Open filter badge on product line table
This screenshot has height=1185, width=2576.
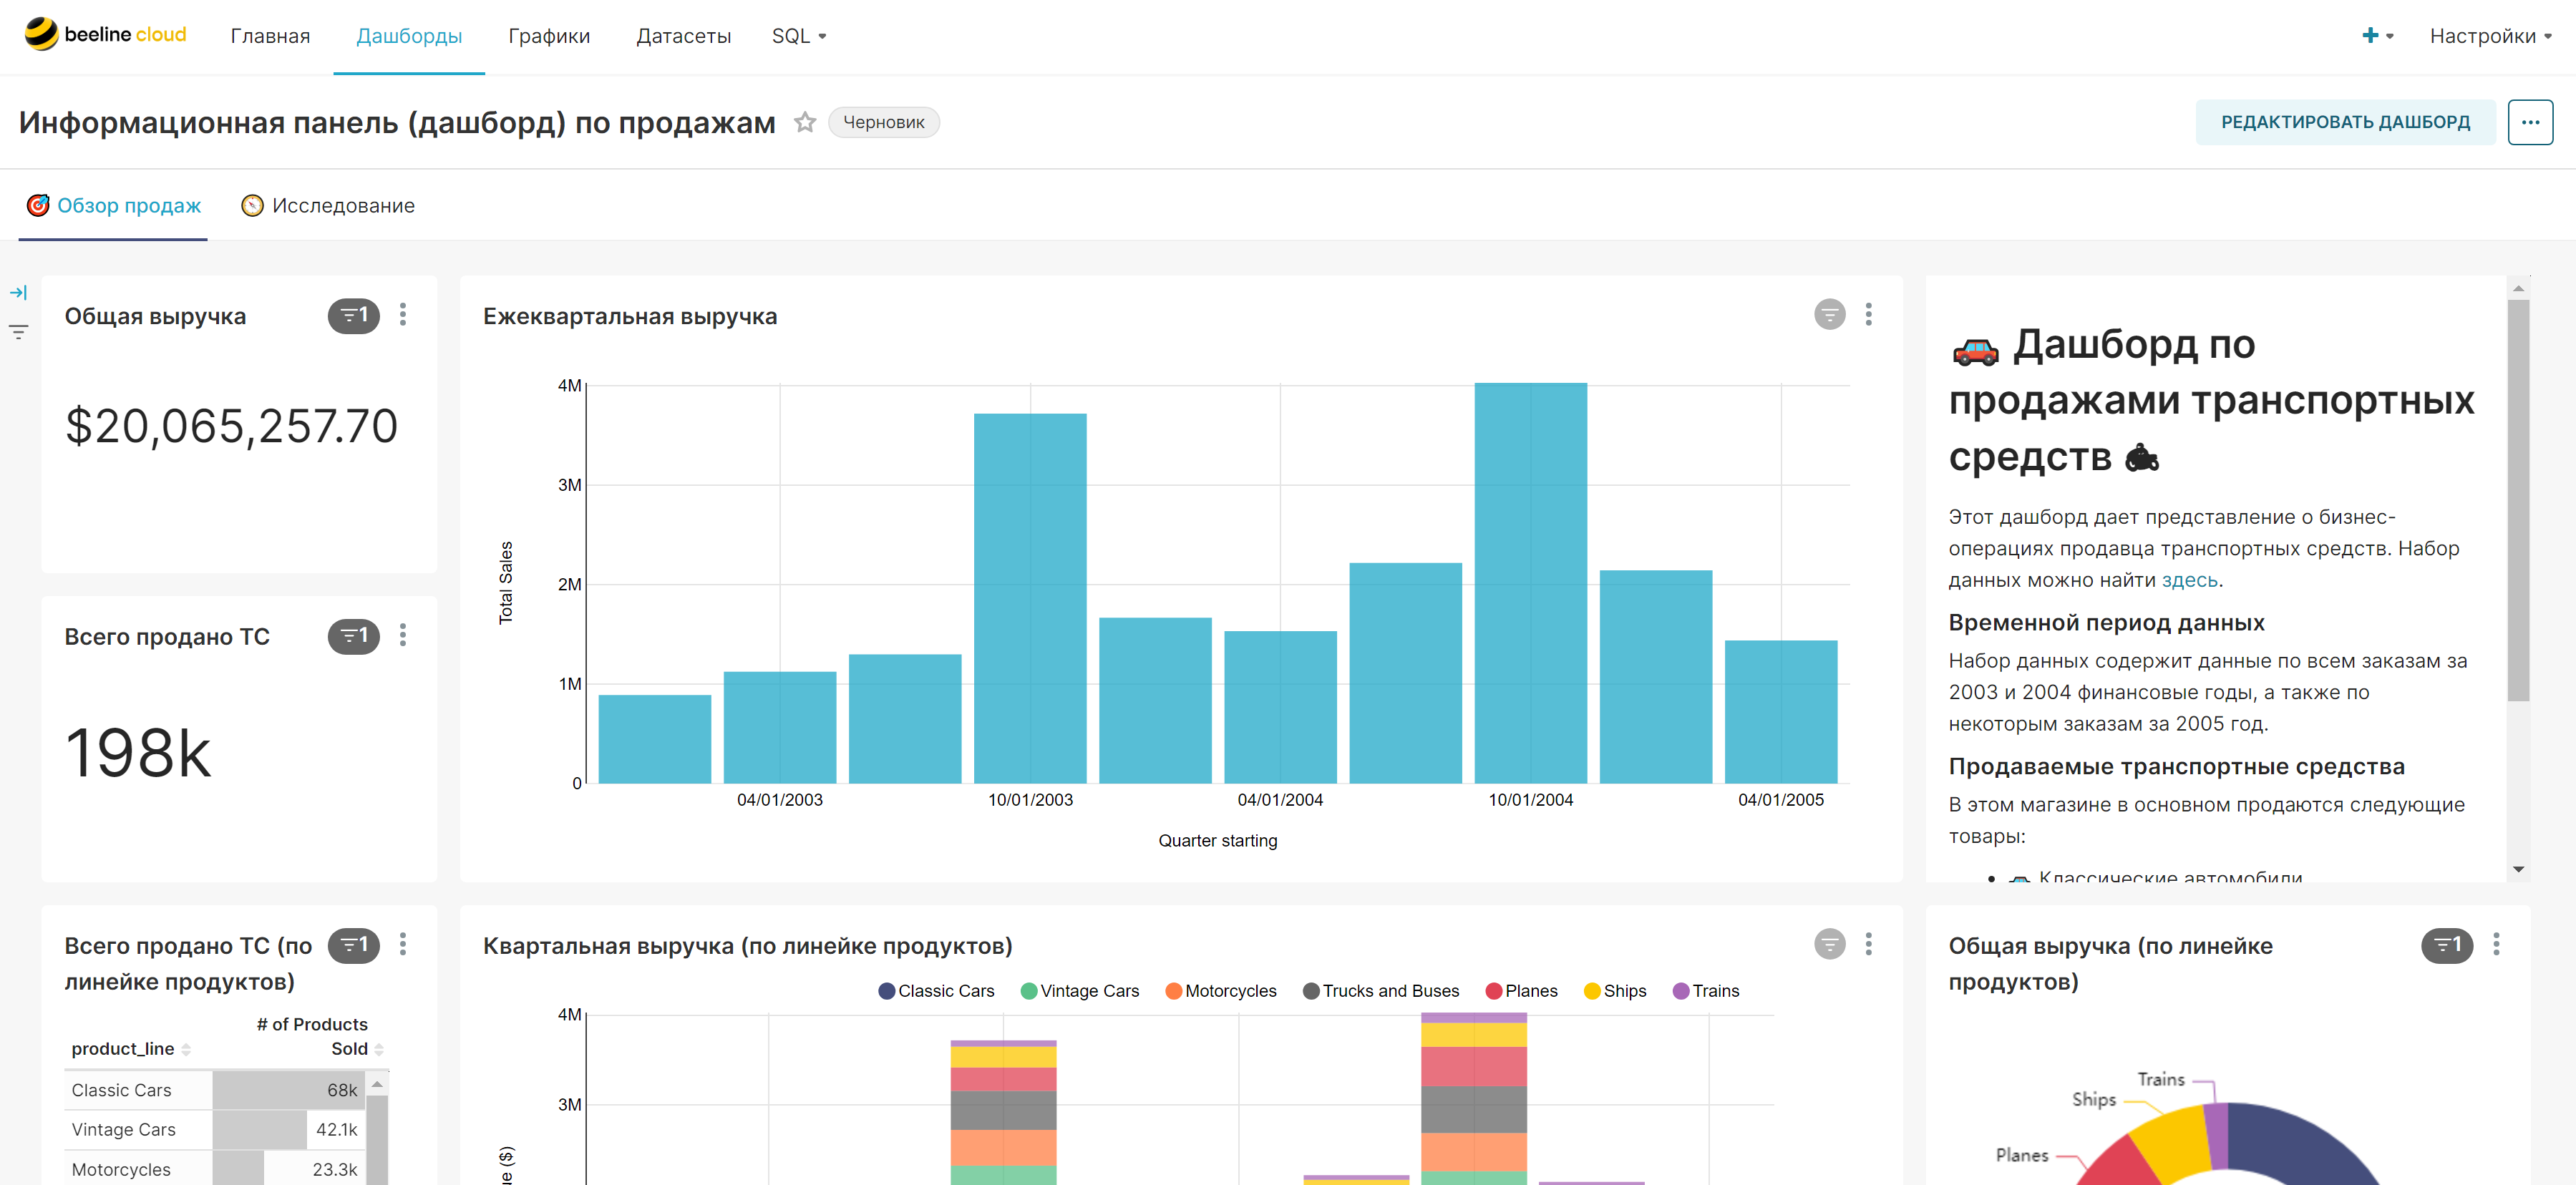[354, 945]
